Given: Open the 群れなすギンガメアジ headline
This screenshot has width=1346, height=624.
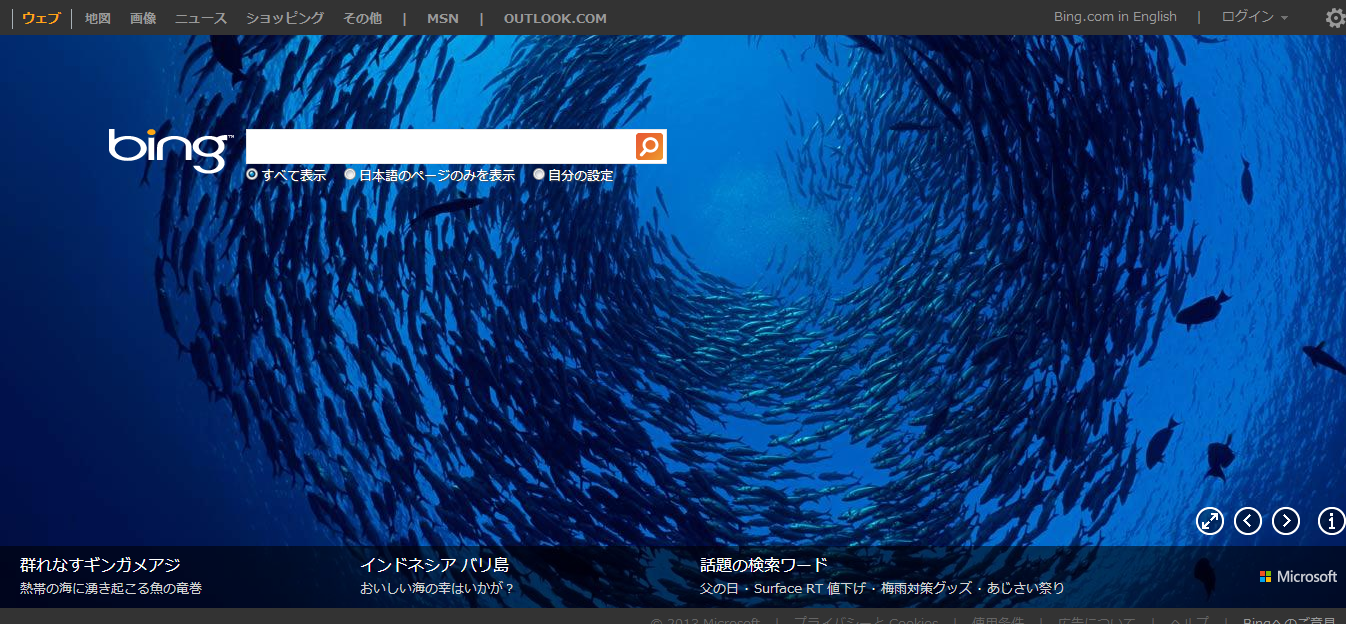Looking at the screenshot, I should [100, 565].
